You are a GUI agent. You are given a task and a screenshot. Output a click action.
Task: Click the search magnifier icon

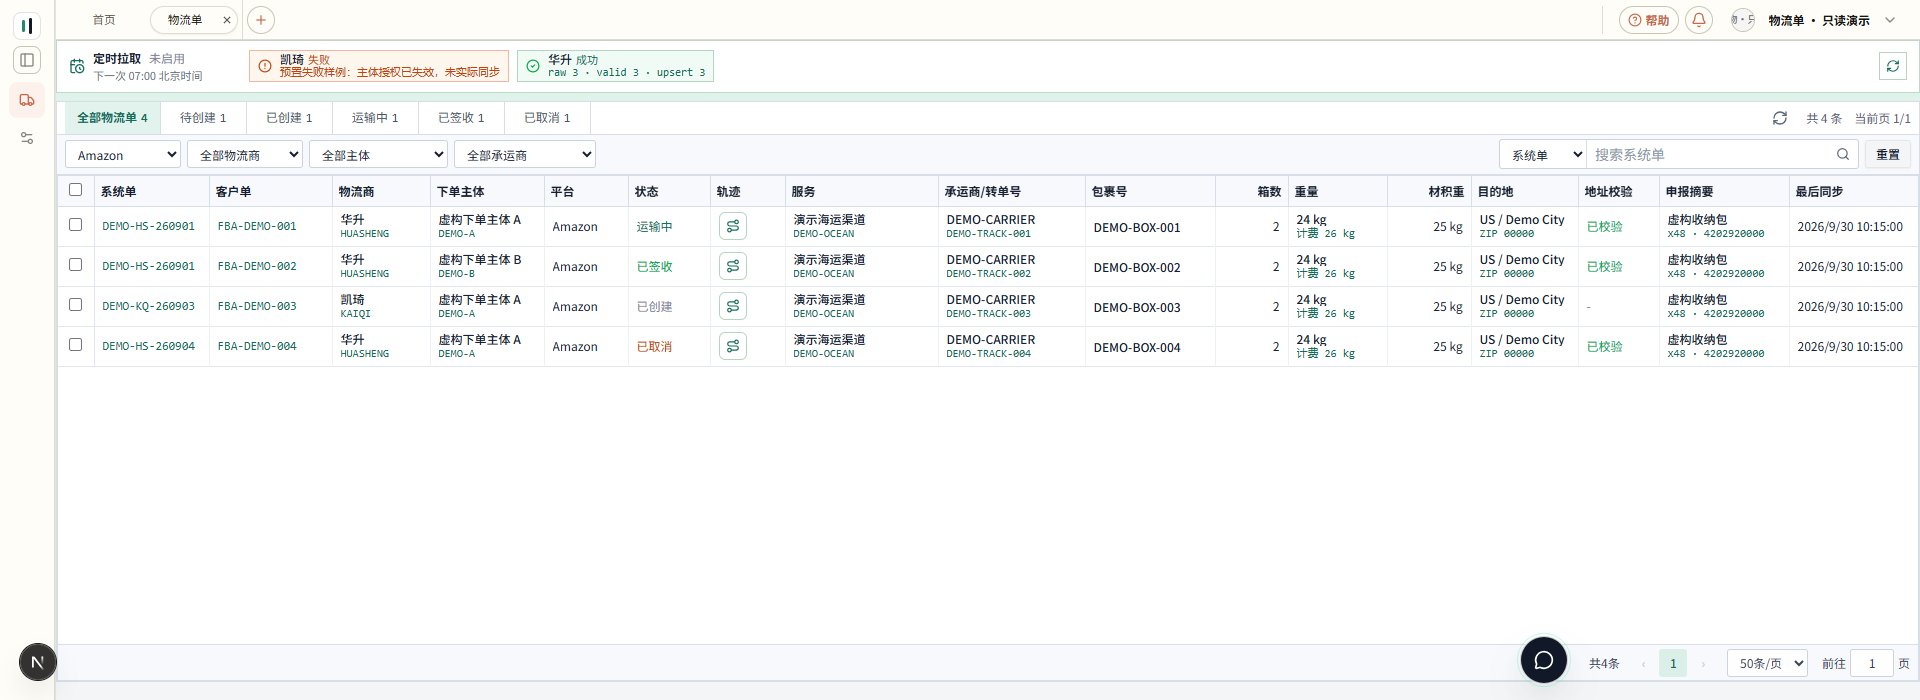[1843, 154]
